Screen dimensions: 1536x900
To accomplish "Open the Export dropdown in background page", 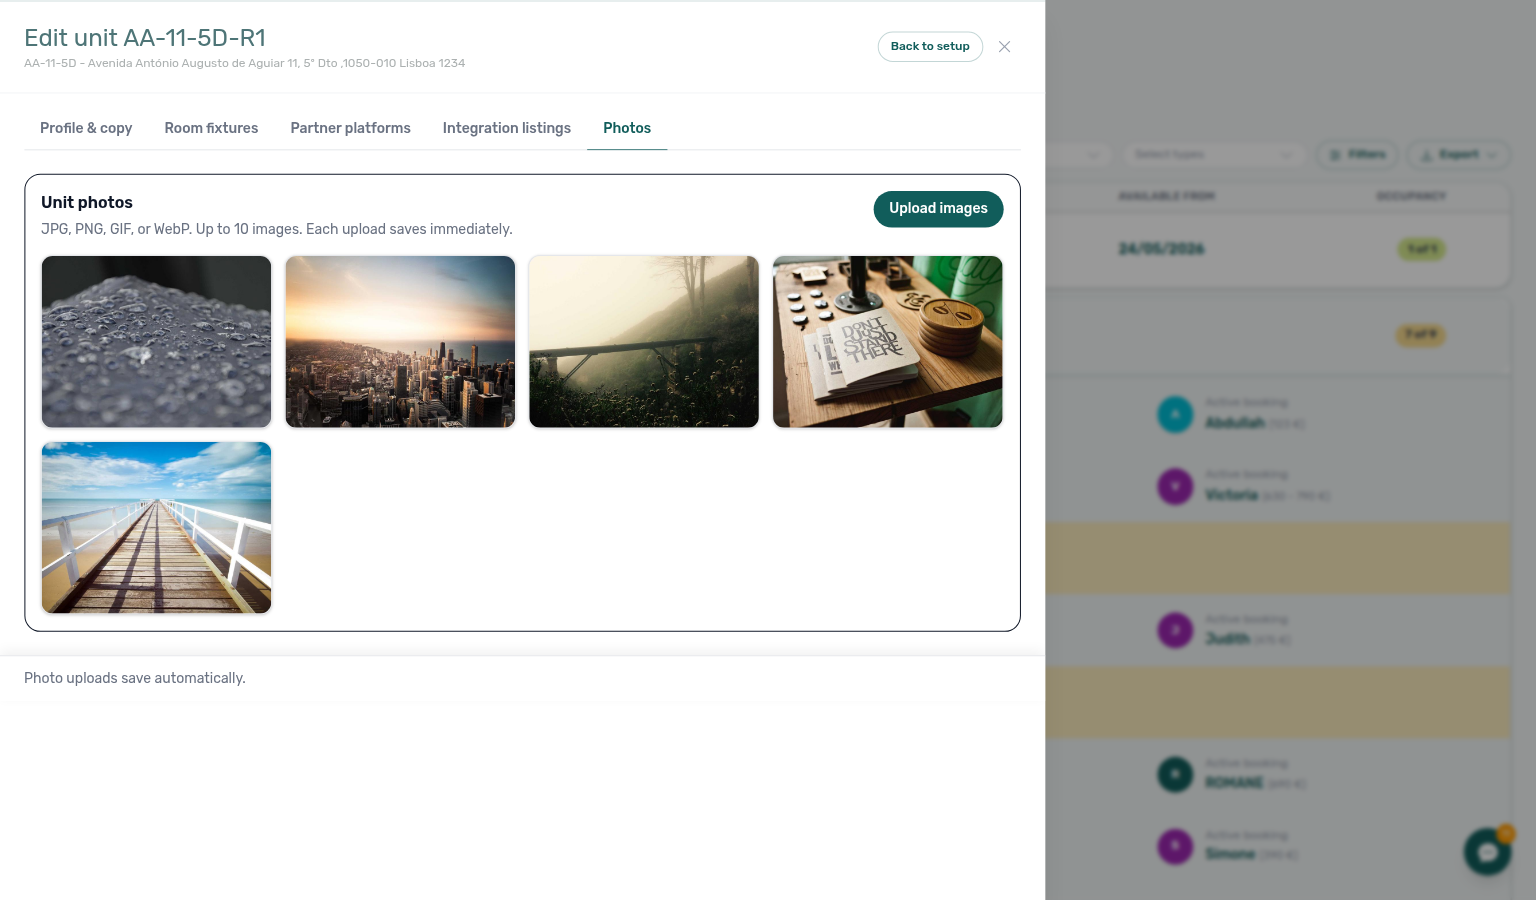I will pyautogui.click(x=1459, y=154).
